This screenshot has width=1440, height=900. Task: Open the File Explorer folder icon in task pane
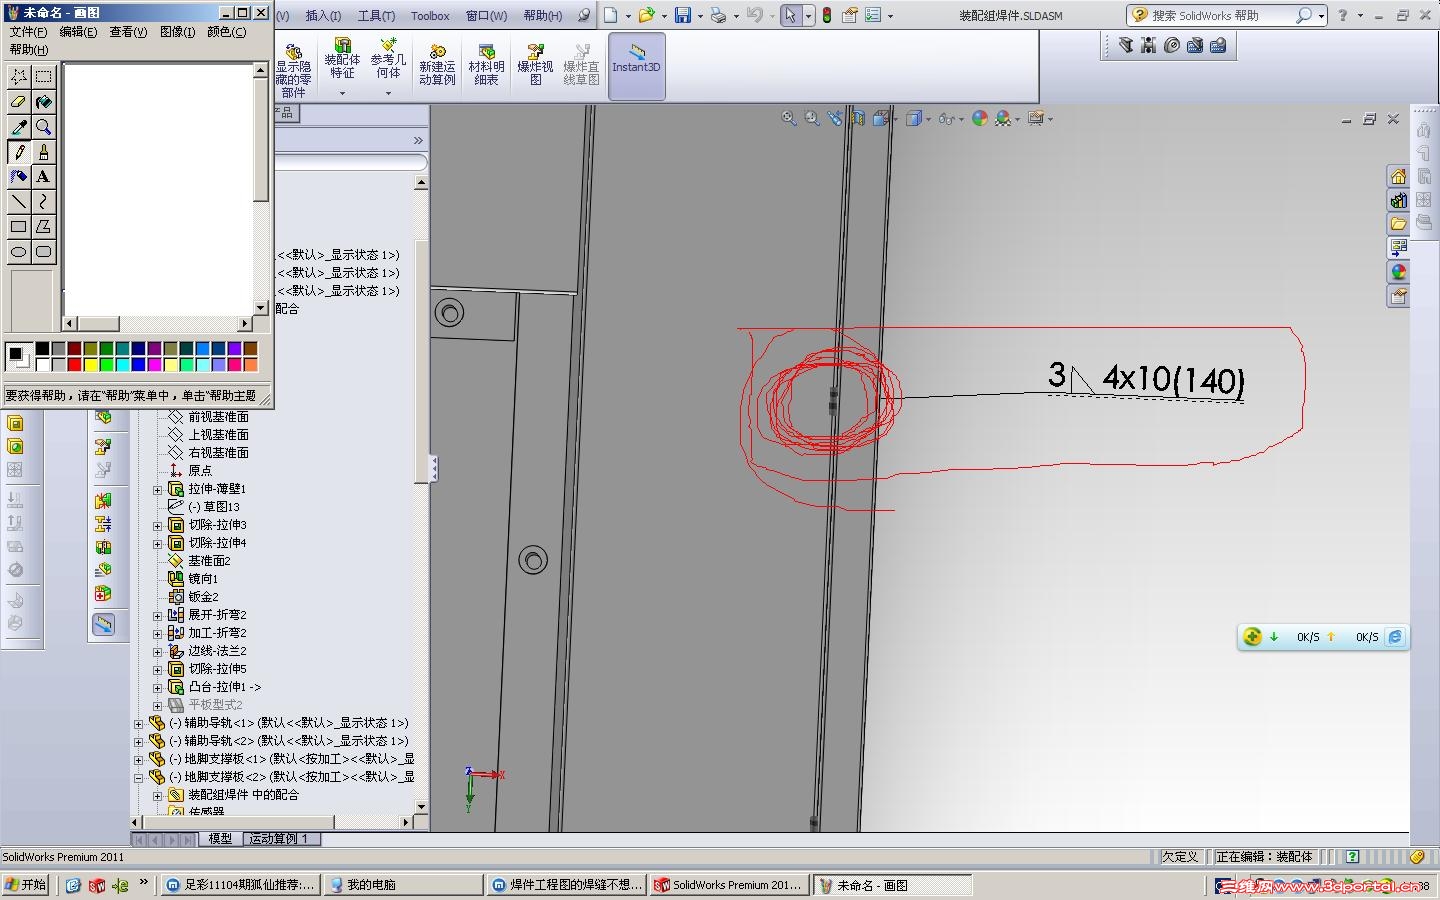[x=1398, y=224]
